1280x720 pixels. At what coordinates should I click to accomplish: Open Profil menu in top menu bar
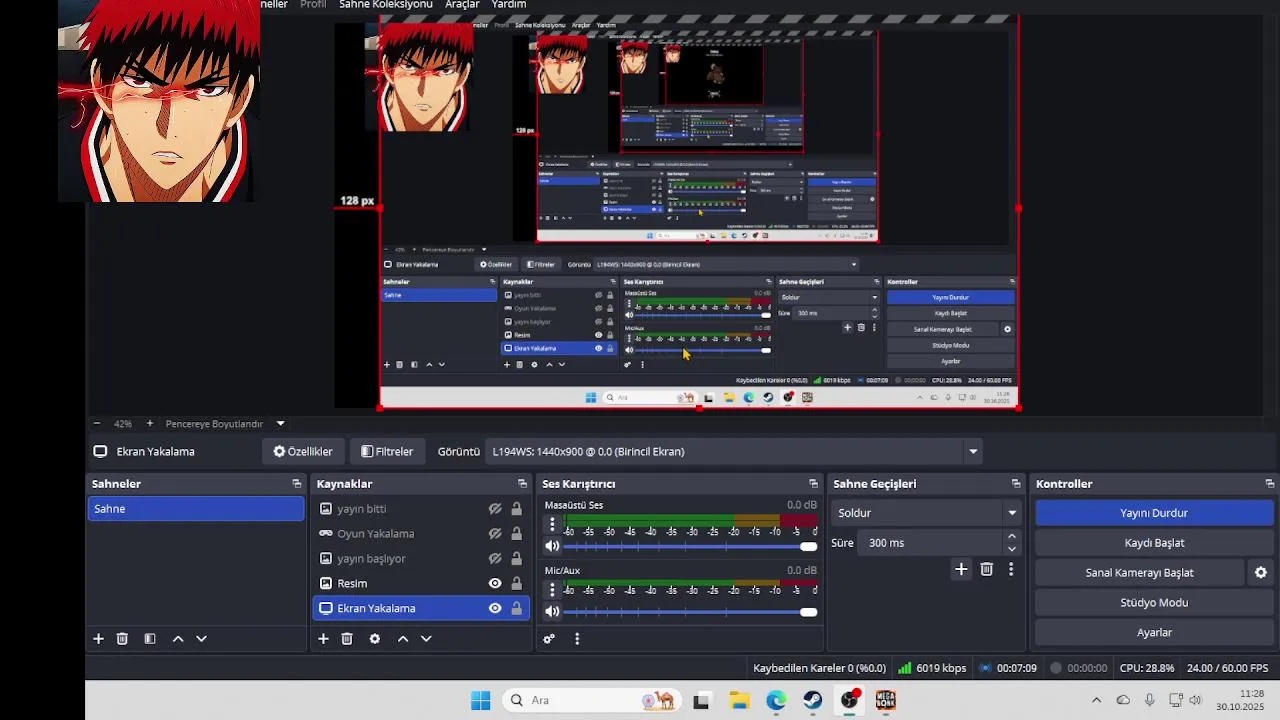click(x=313, y=5)
